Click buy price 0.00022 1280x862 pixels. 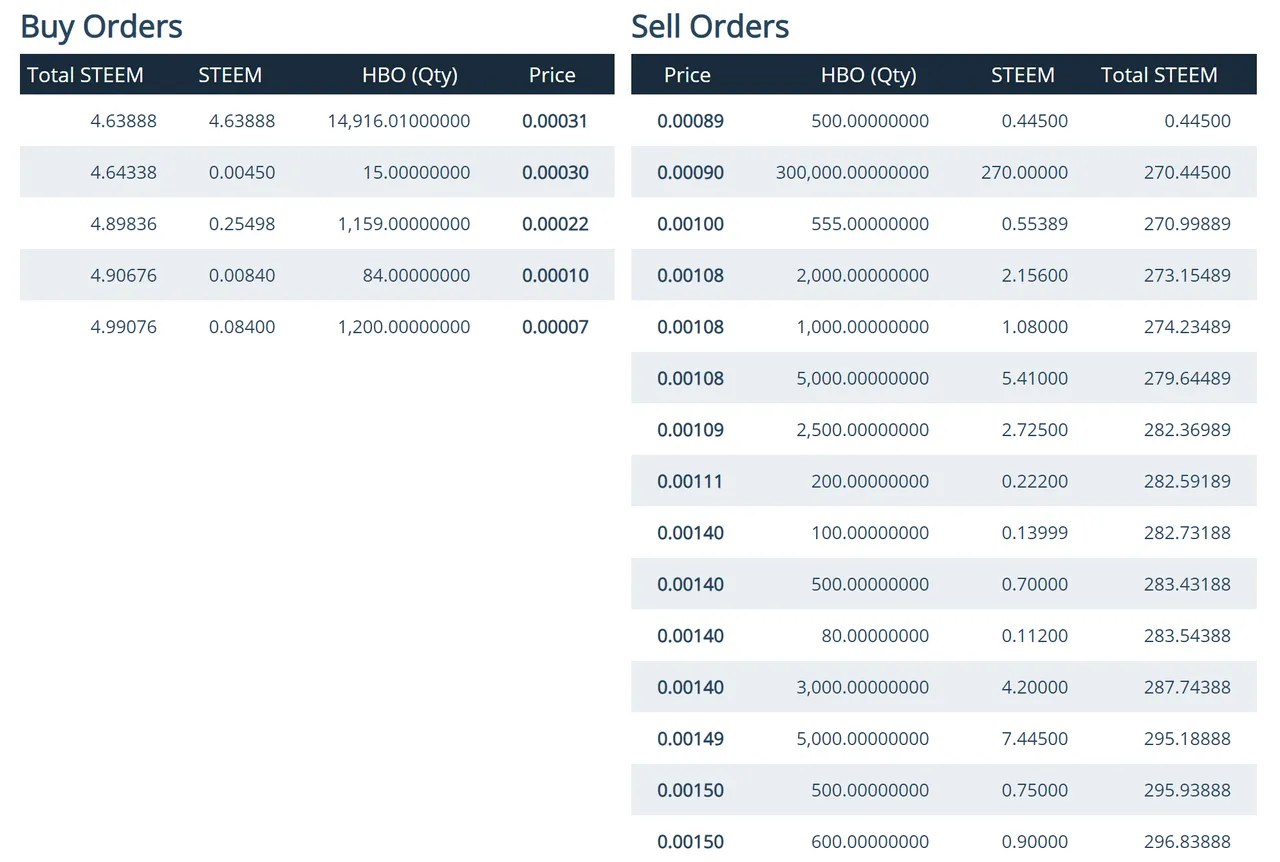(x=555, y=224)
